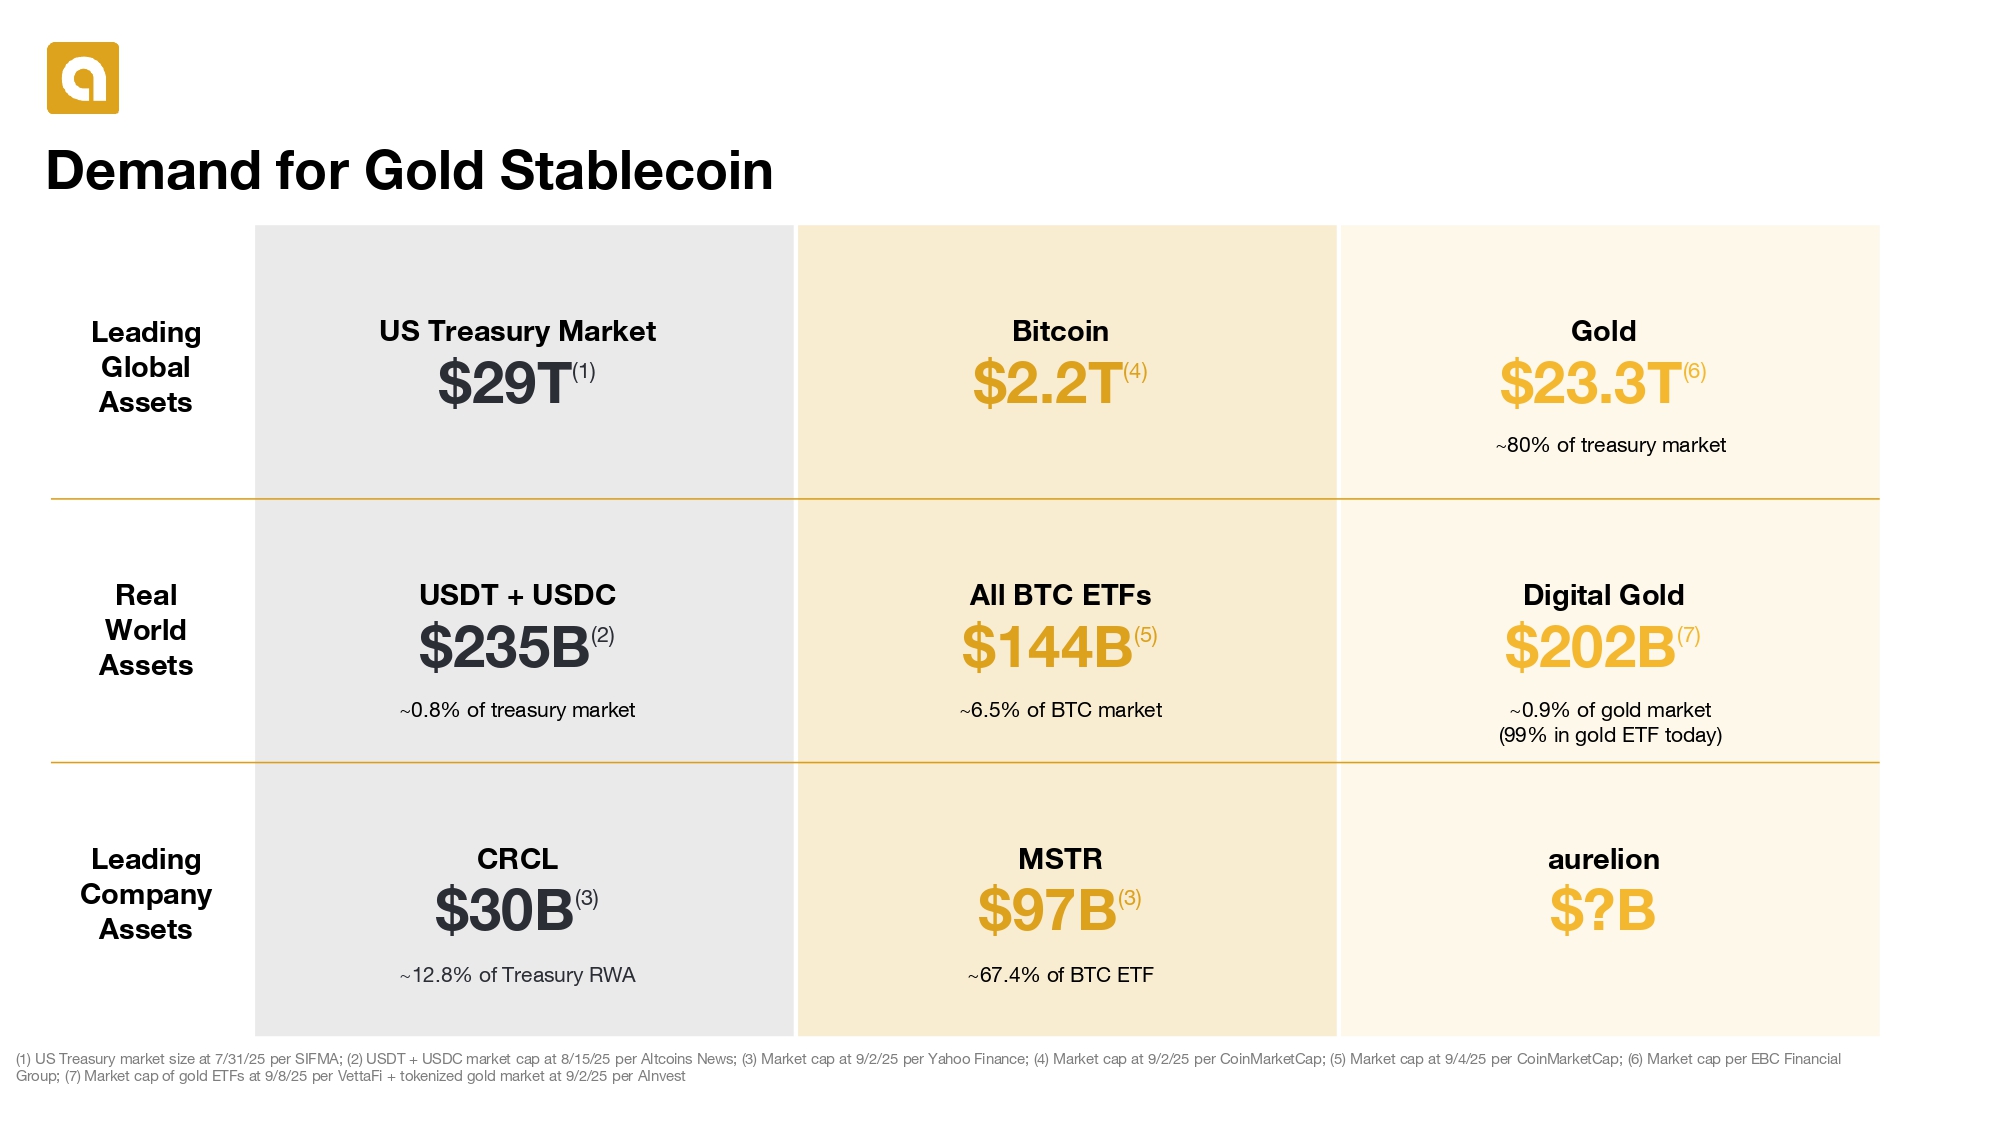Screen dimensions: 2000x1125
Task: Select the MSTR $97B figure
Action: [x=1048, y=911]
